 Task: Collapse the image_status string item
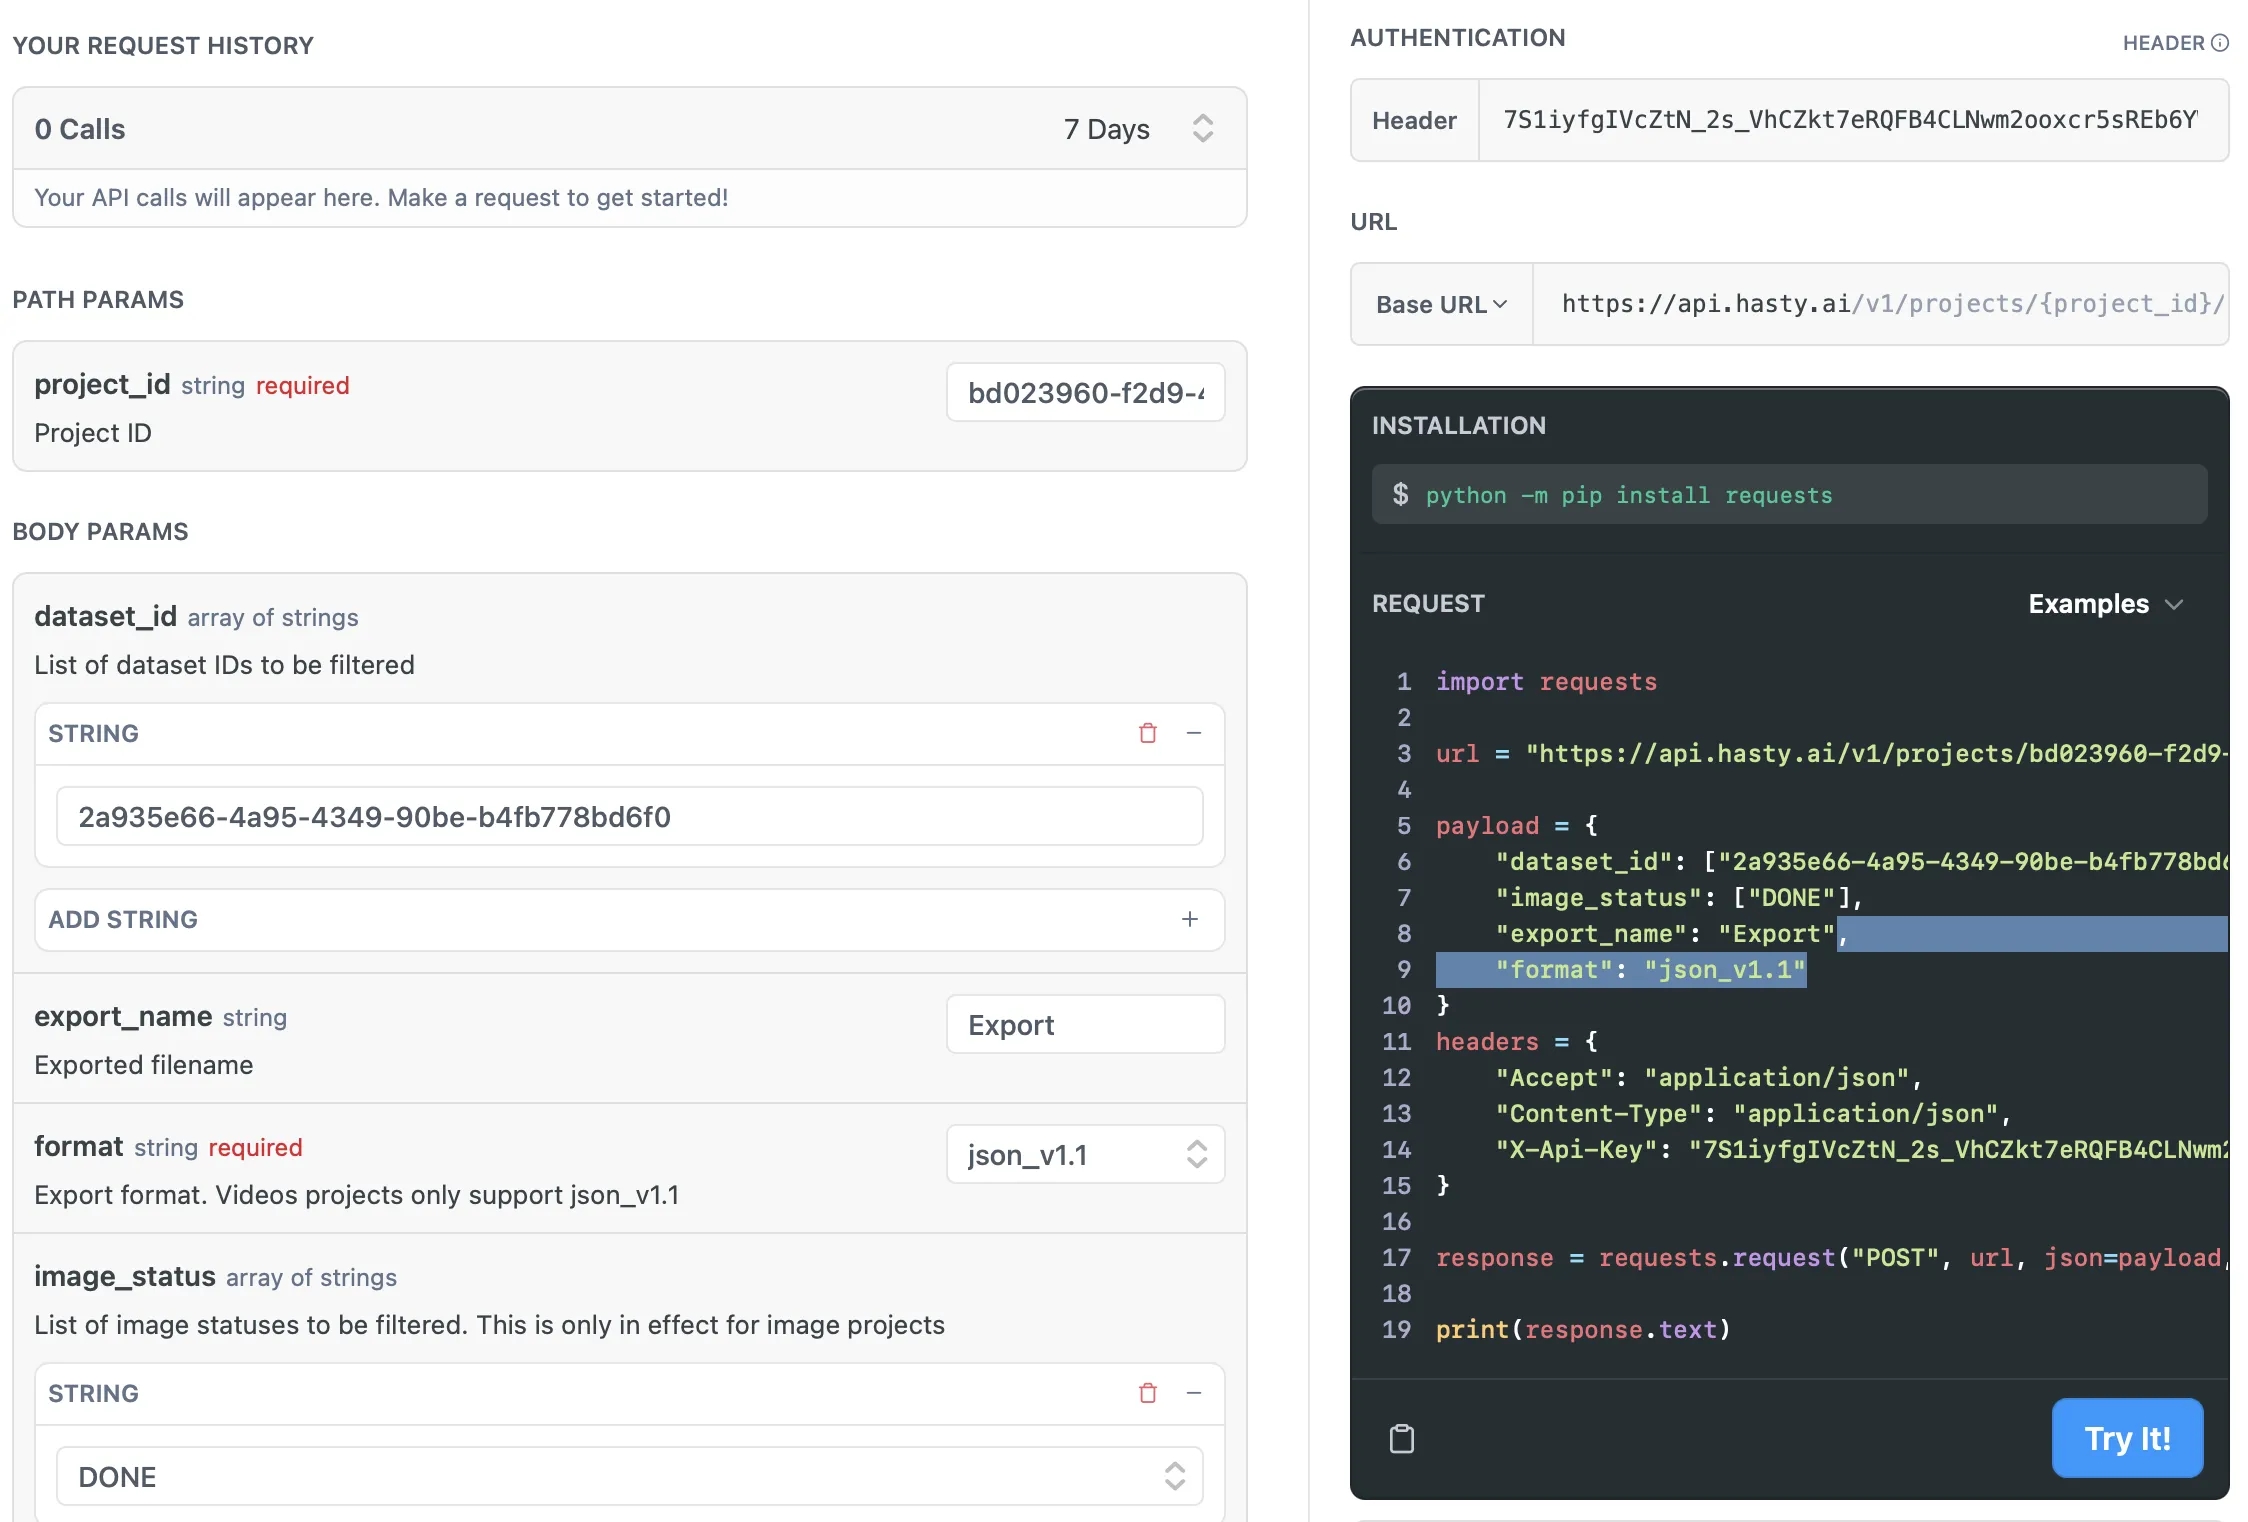(x=1193, y=1393)
